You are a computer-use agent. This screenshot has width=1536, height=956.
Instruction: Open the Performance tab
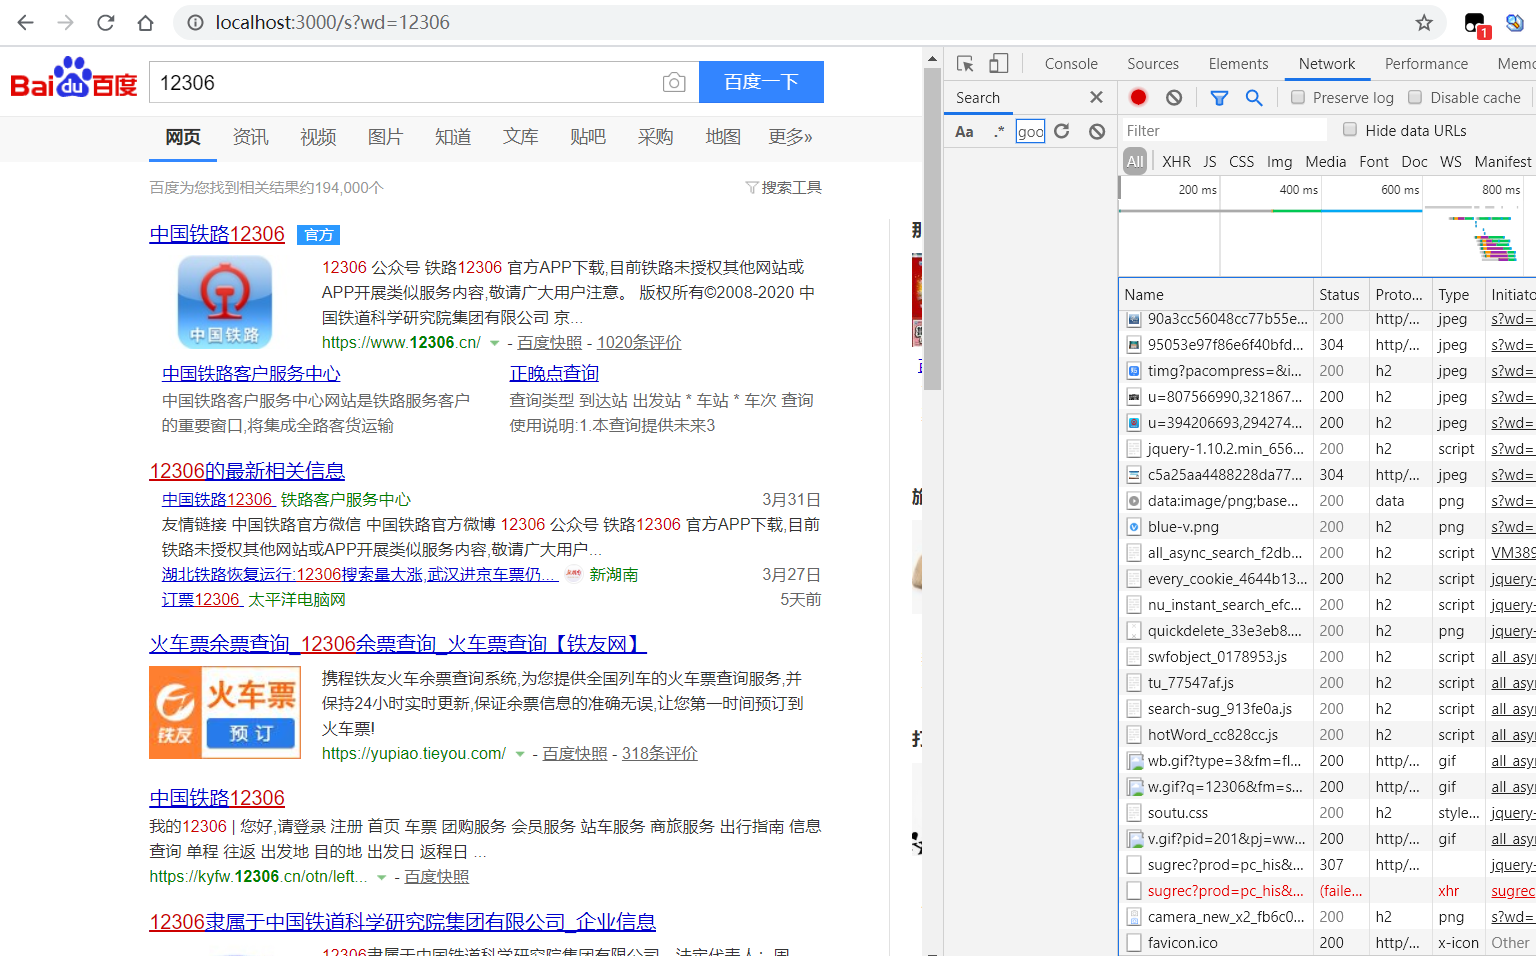coord(1426,63)
